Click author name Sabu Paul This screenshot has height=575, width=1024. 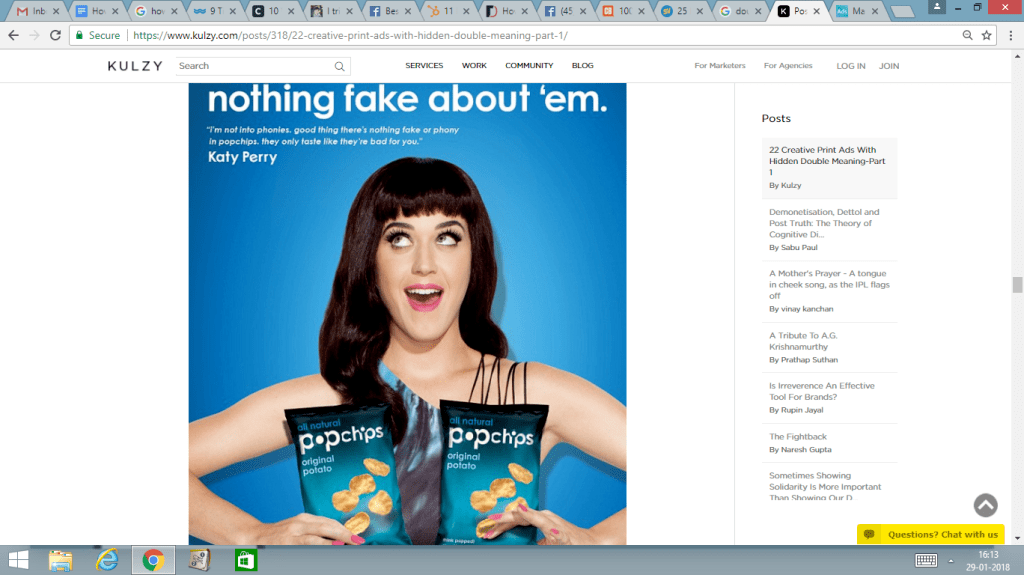coord(799,248)
